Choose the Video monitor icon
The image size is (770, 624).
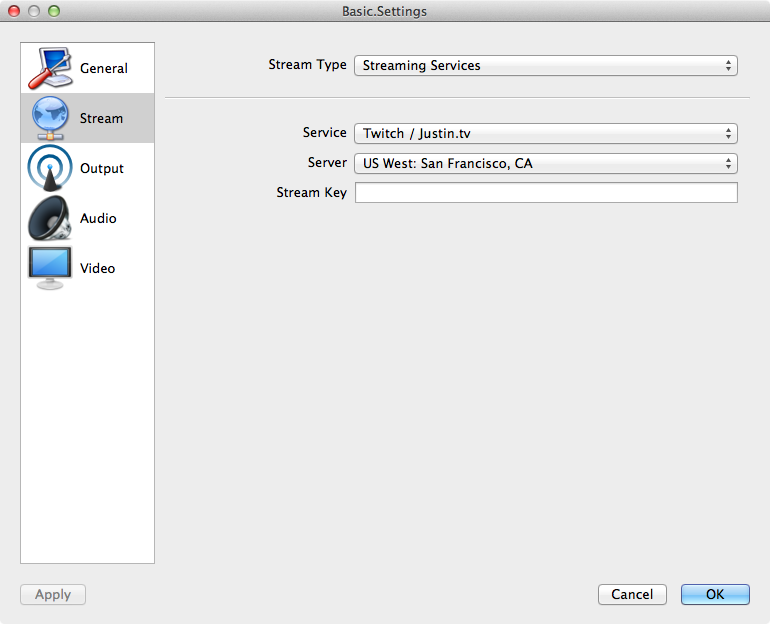(x=50, y=268)
